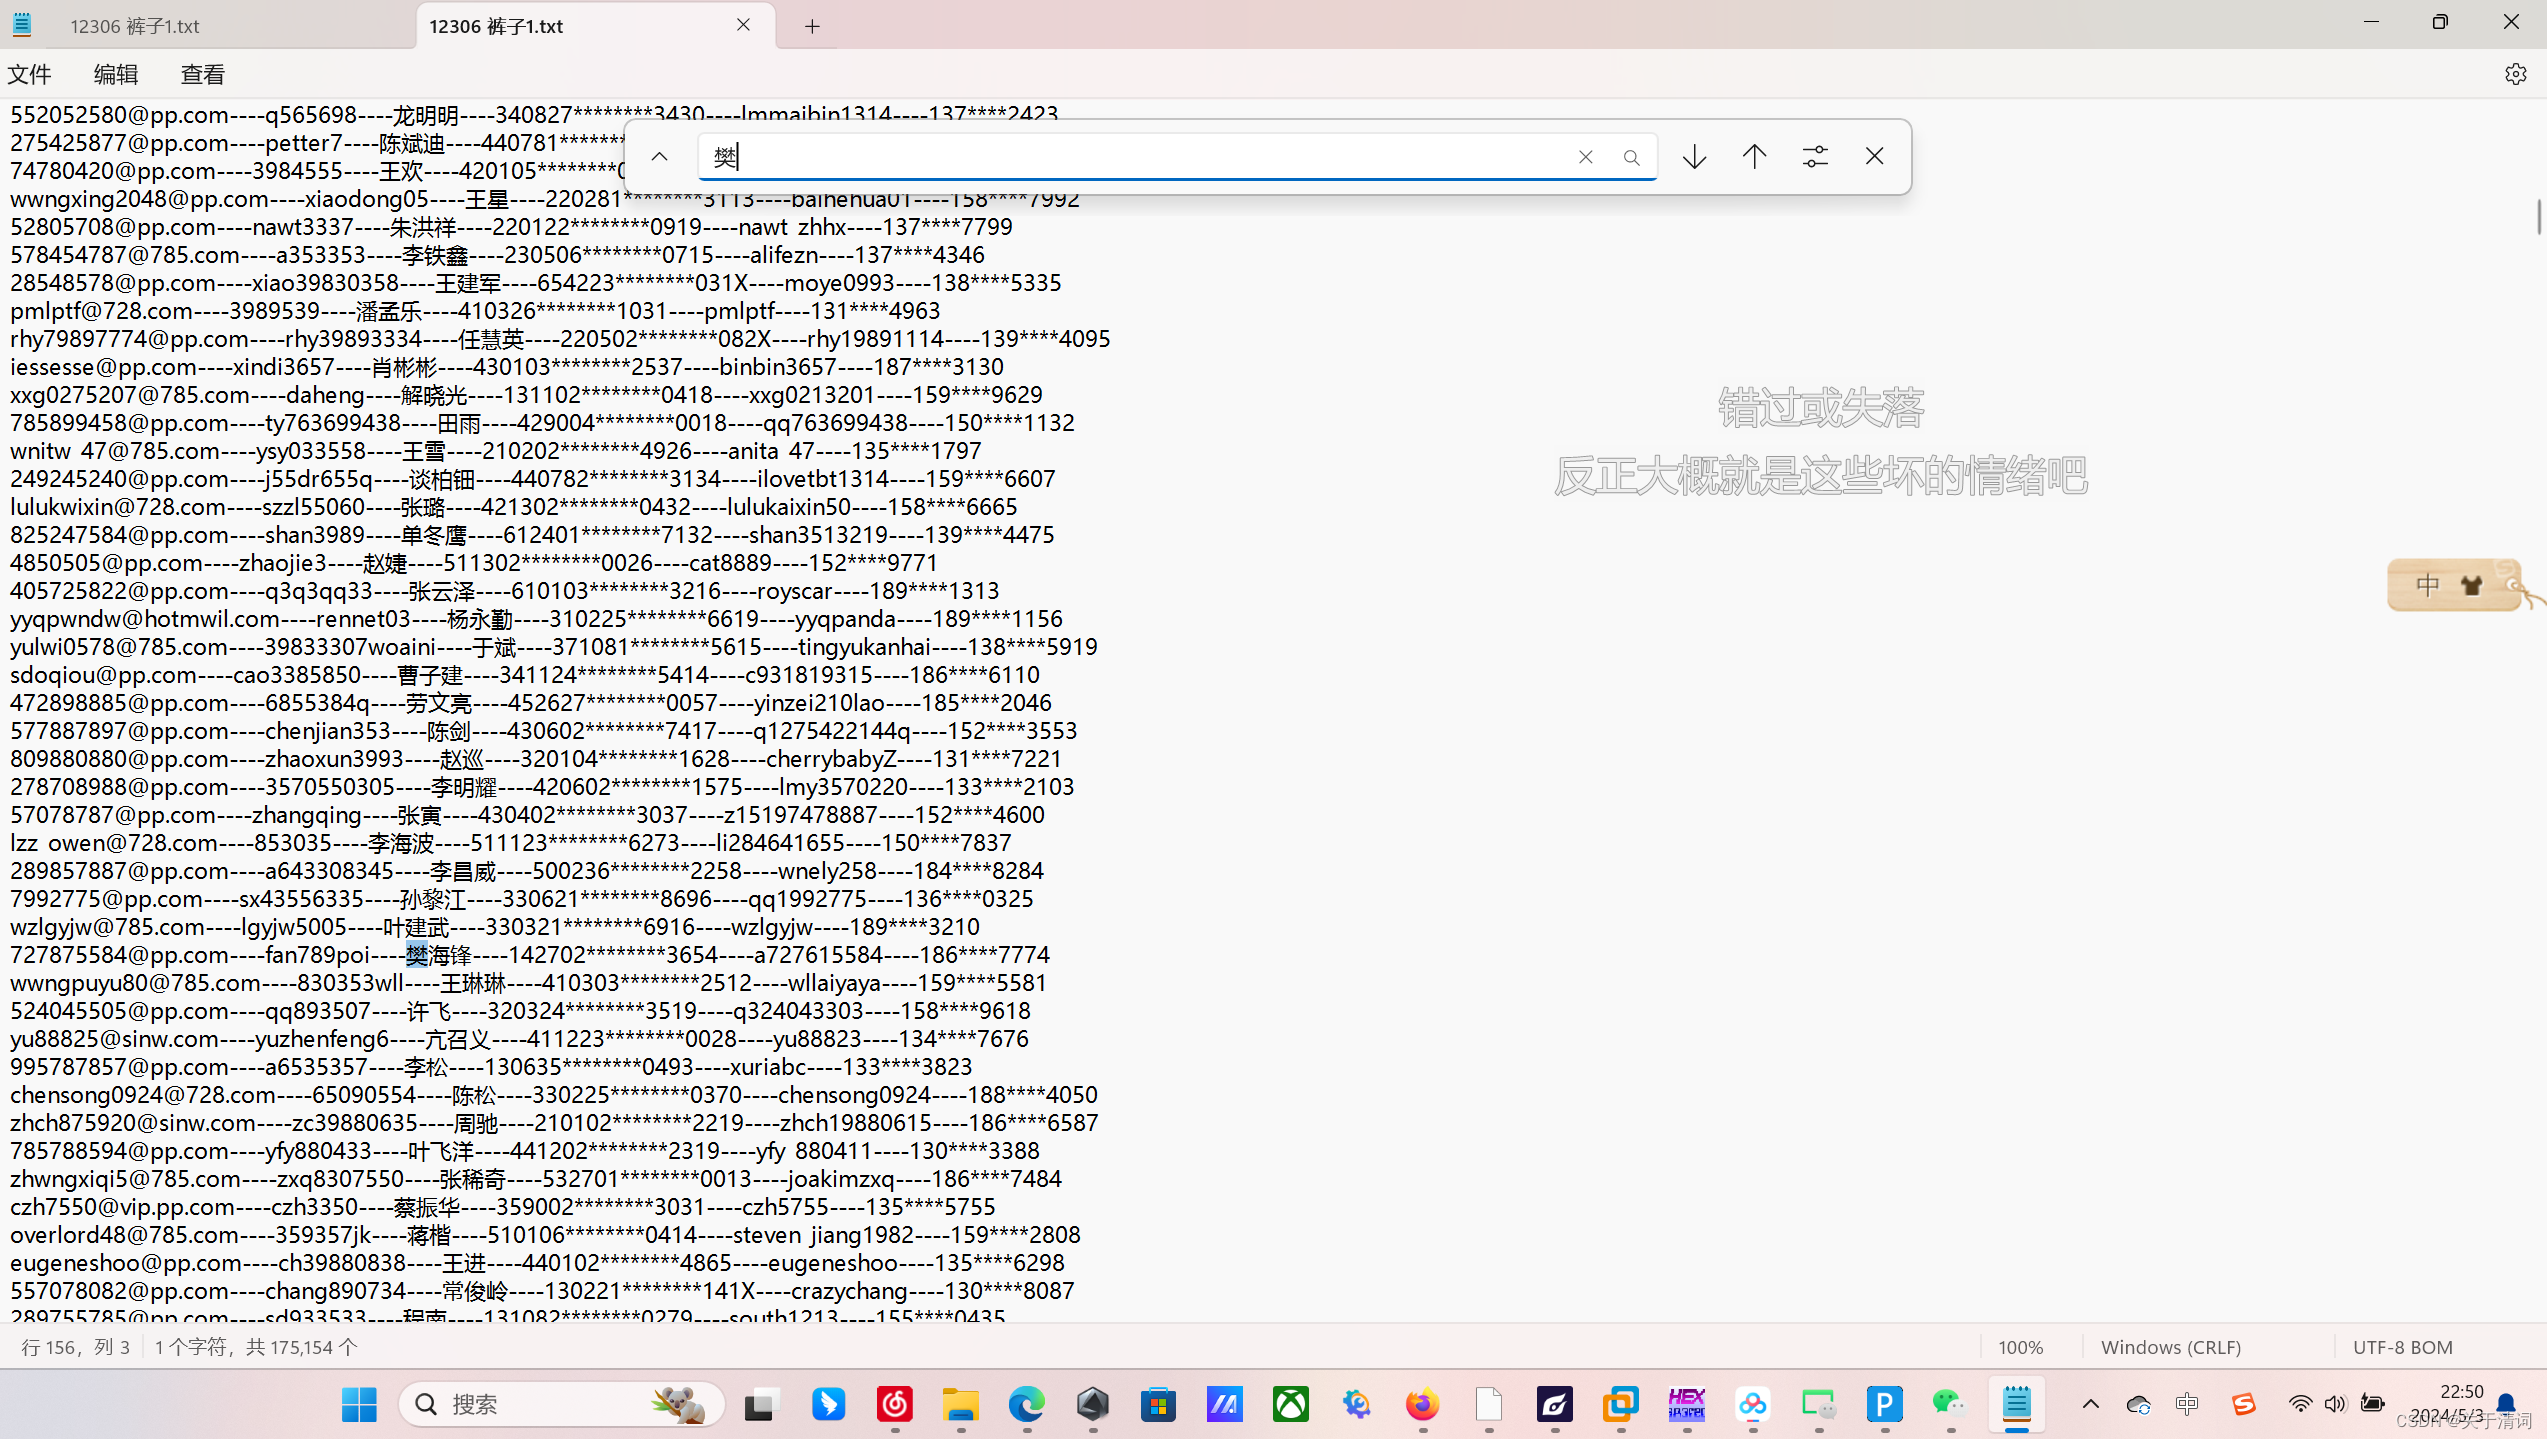Click the 100% zoom level in the status bar
The width and height of the screenshot is (2547, 1439).
point(2020,1348)
